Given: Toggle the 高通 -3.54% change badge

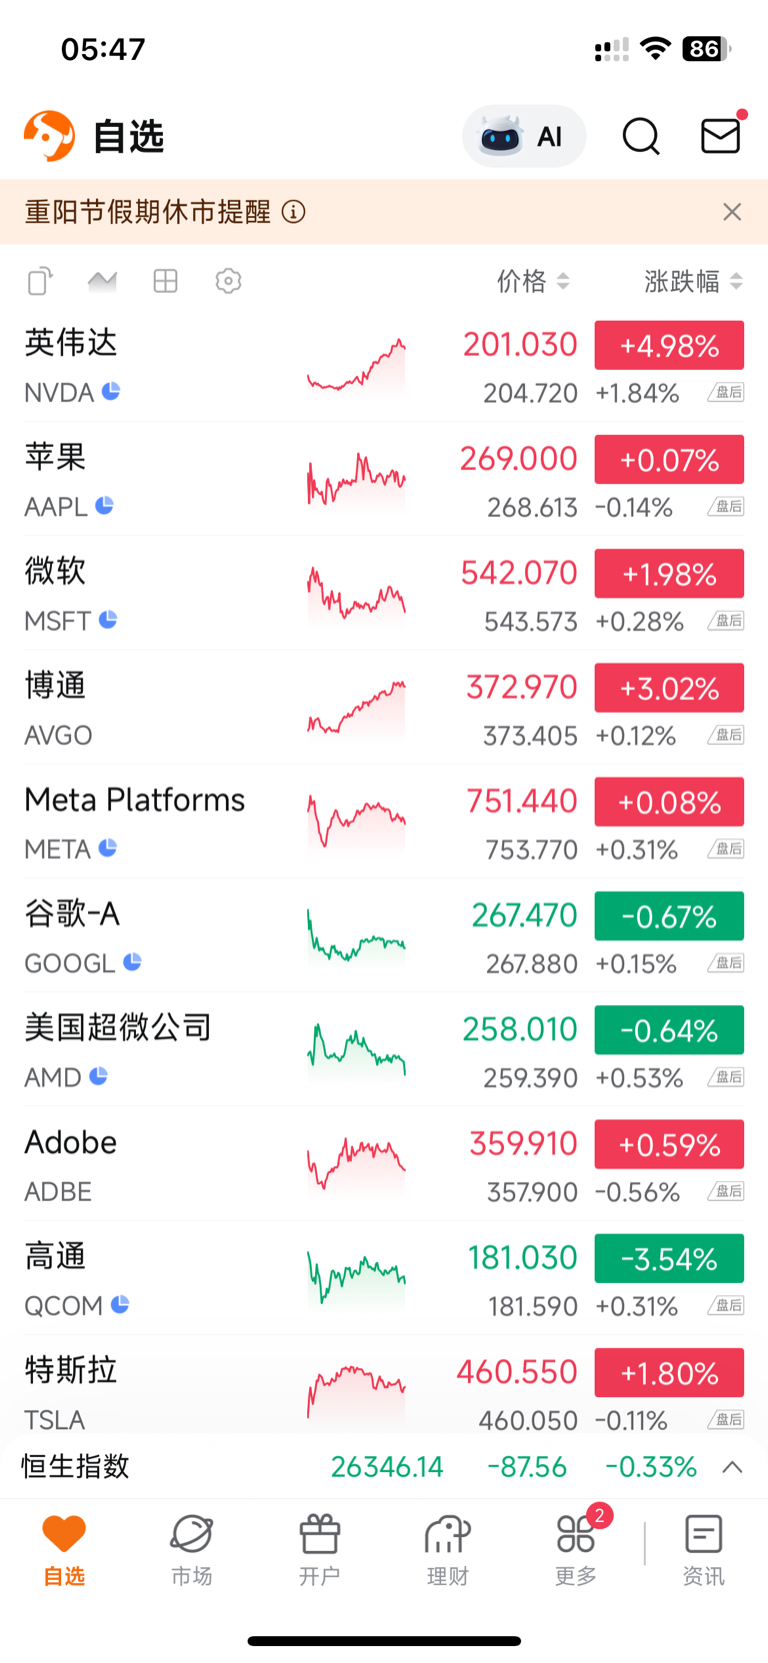Looking at the screenshot, I should 669,1259.
